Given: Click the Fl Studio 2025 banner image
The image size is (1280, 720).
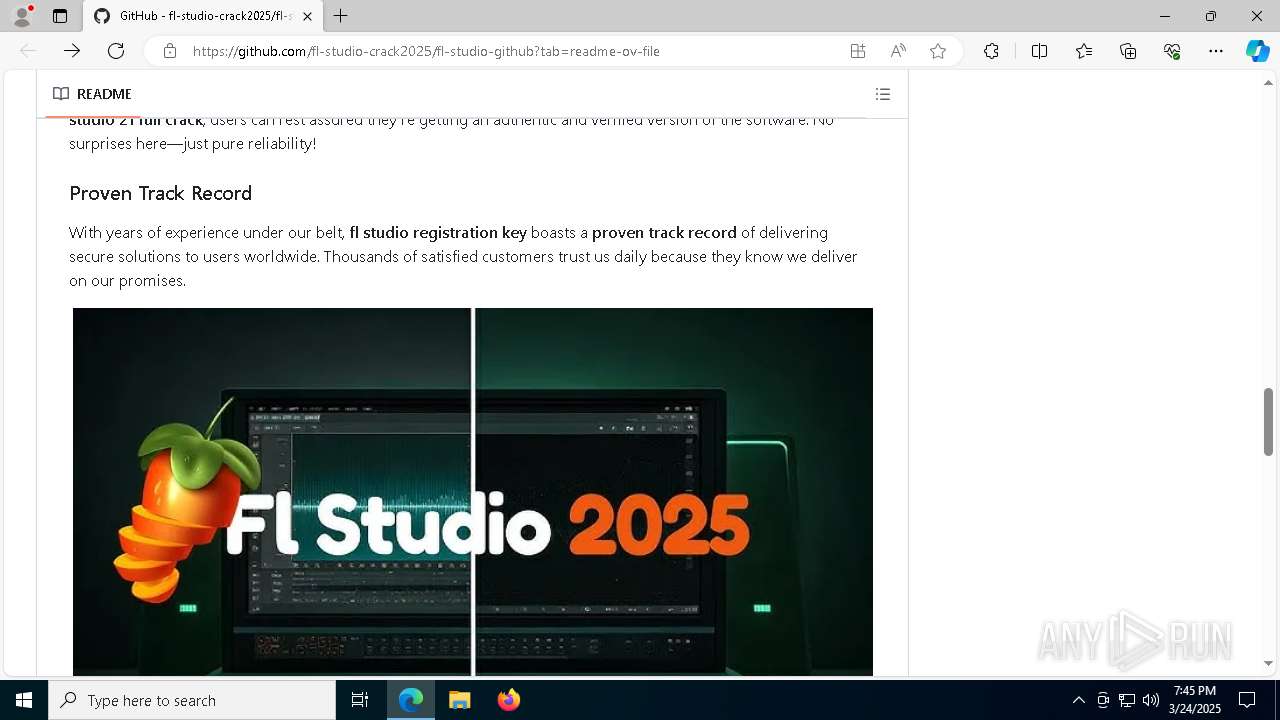Looking at the screenshot, I should click(x=473, y=492).
